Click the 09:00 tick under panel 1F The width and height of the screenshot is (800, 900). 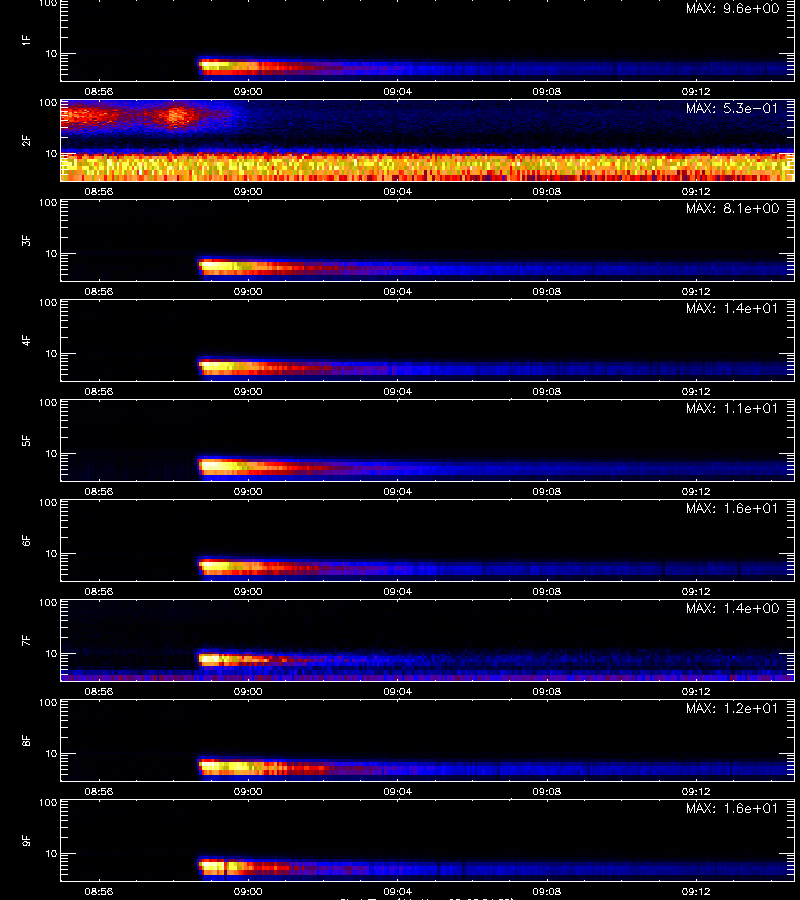click(248, 91)
